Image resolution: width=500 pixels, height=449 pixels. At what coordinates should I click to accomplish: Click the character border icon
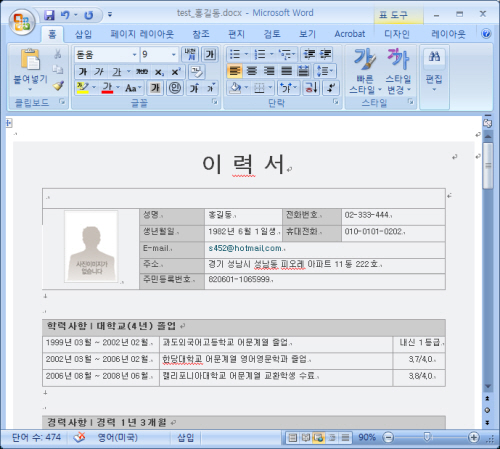coord(210,54)
